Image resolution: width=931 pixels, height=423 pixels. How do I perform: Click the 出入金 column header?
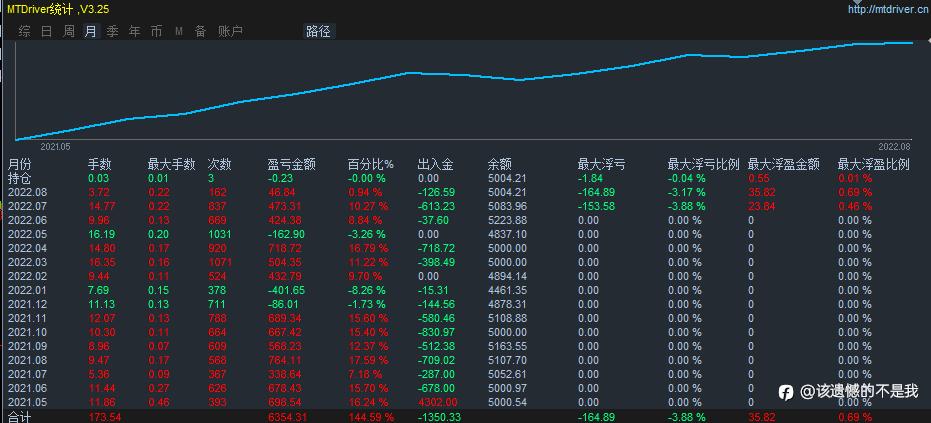tap(435, 165)
